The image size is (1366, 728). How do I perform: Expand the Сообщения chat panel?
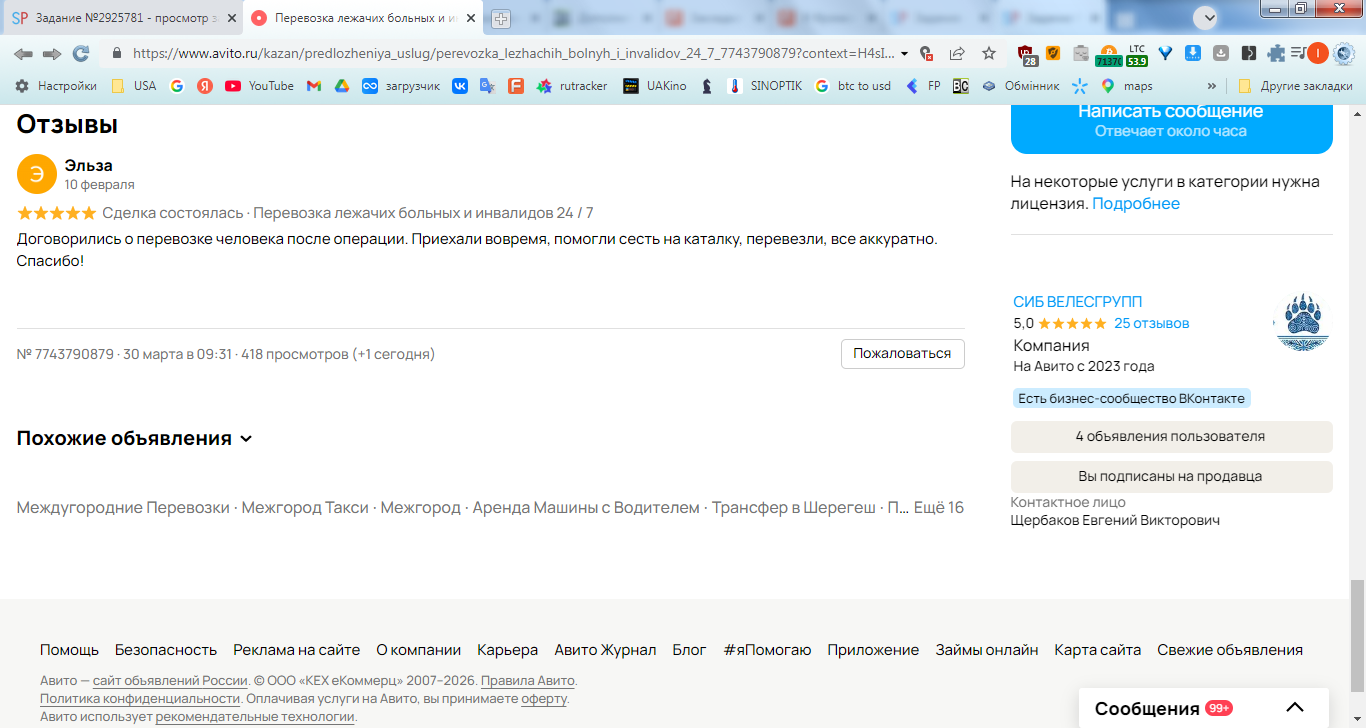click(1204, 708)
